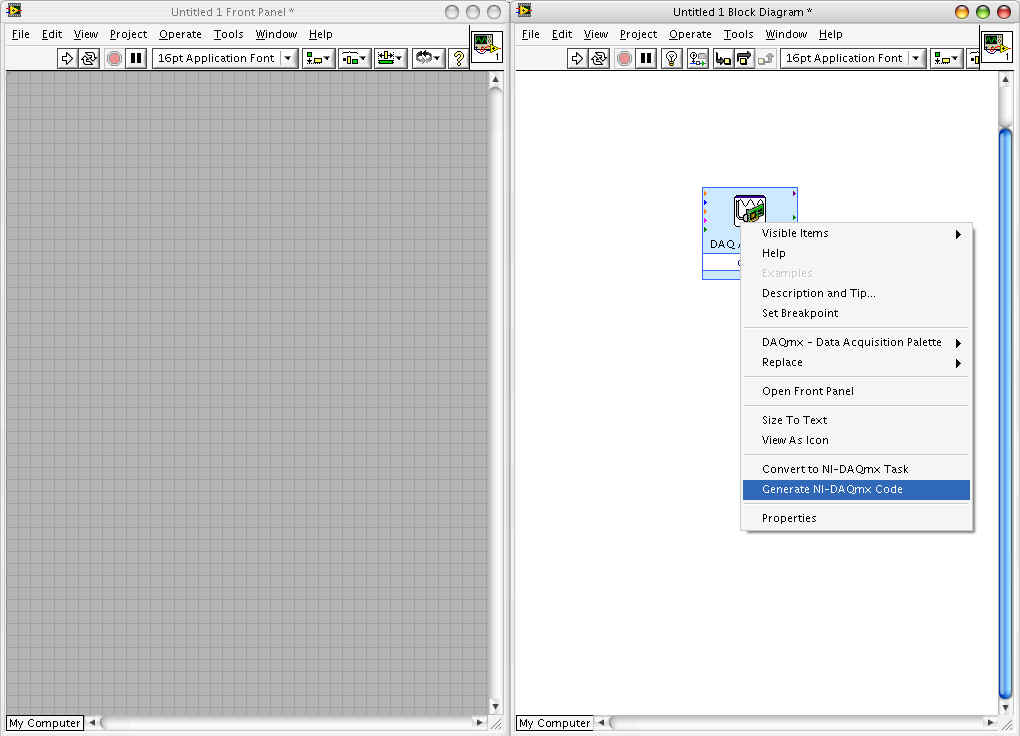
Task: Click Front Panel horizontal scroll left arrow
Action: pyautogui.click(x=92, y=722)
